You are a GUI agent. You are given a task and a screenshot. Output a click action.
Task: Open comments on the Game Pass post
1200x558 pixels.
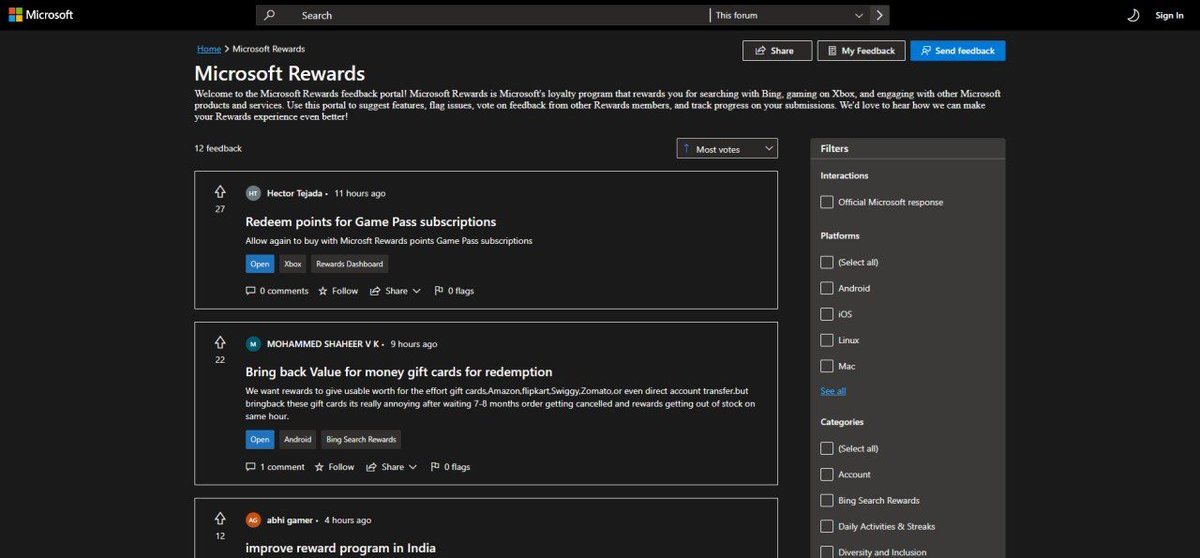277,291
